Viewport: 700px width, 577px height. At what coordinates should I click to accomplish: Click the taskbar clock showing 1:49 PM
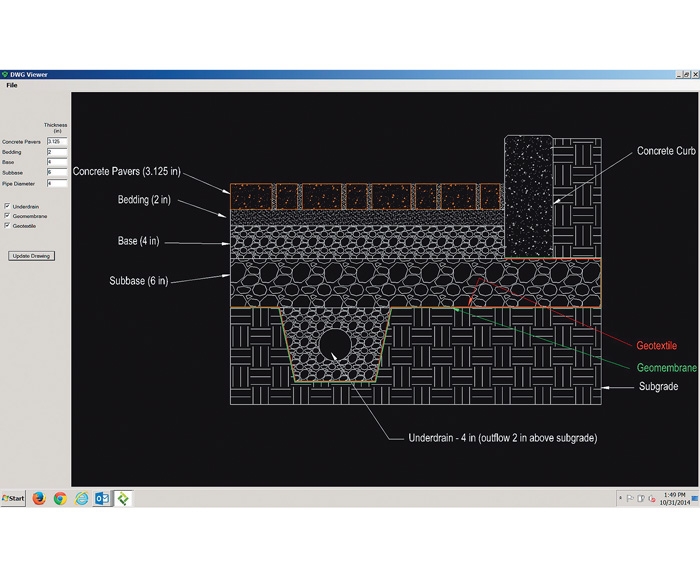click(675, 498)
